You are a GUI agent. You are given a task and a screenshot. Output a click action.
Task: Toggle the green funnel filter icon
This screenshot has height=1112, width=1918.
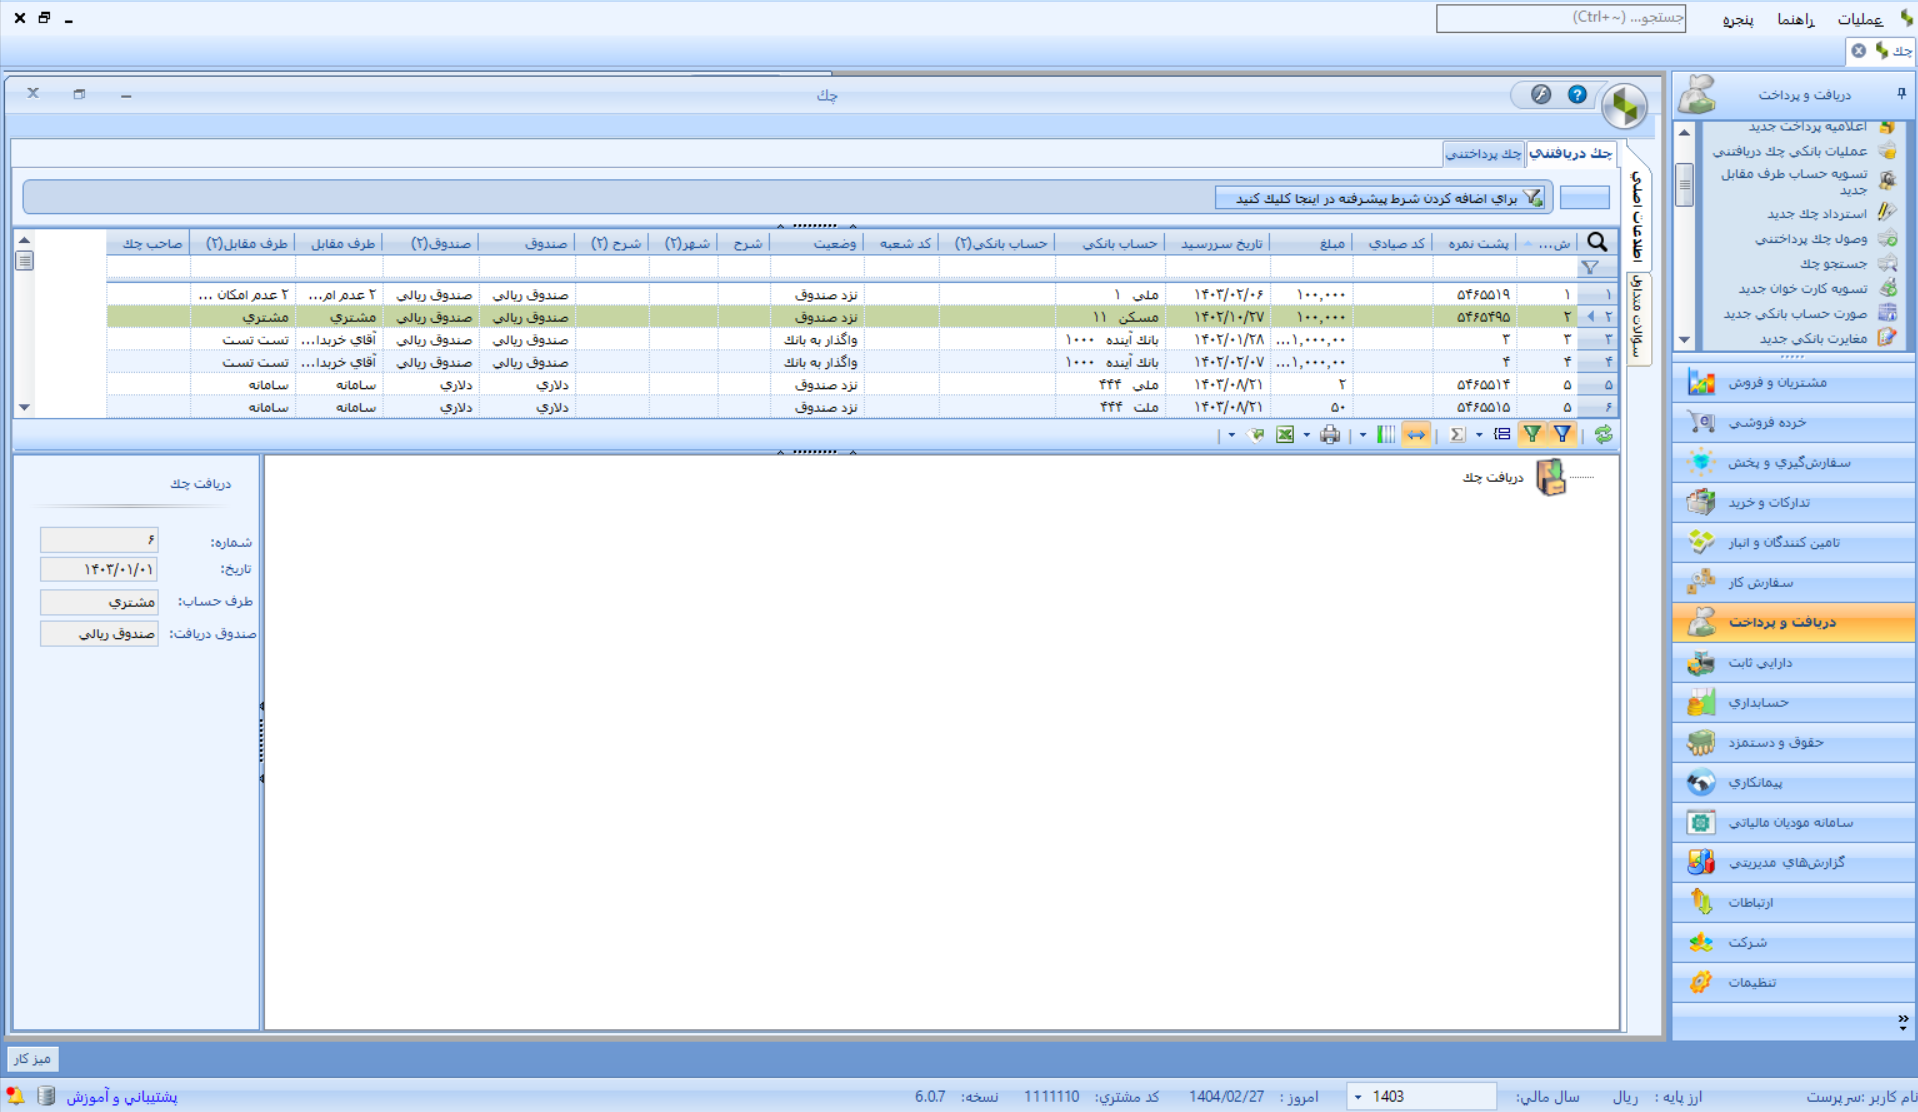coord(1532,434)
